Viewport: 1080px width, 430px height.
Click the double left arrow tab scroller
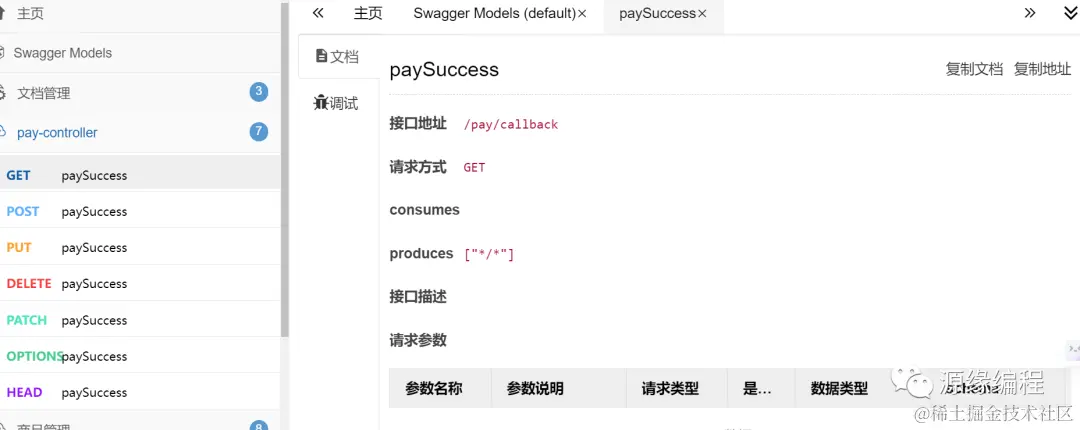(x=318, y=13)
